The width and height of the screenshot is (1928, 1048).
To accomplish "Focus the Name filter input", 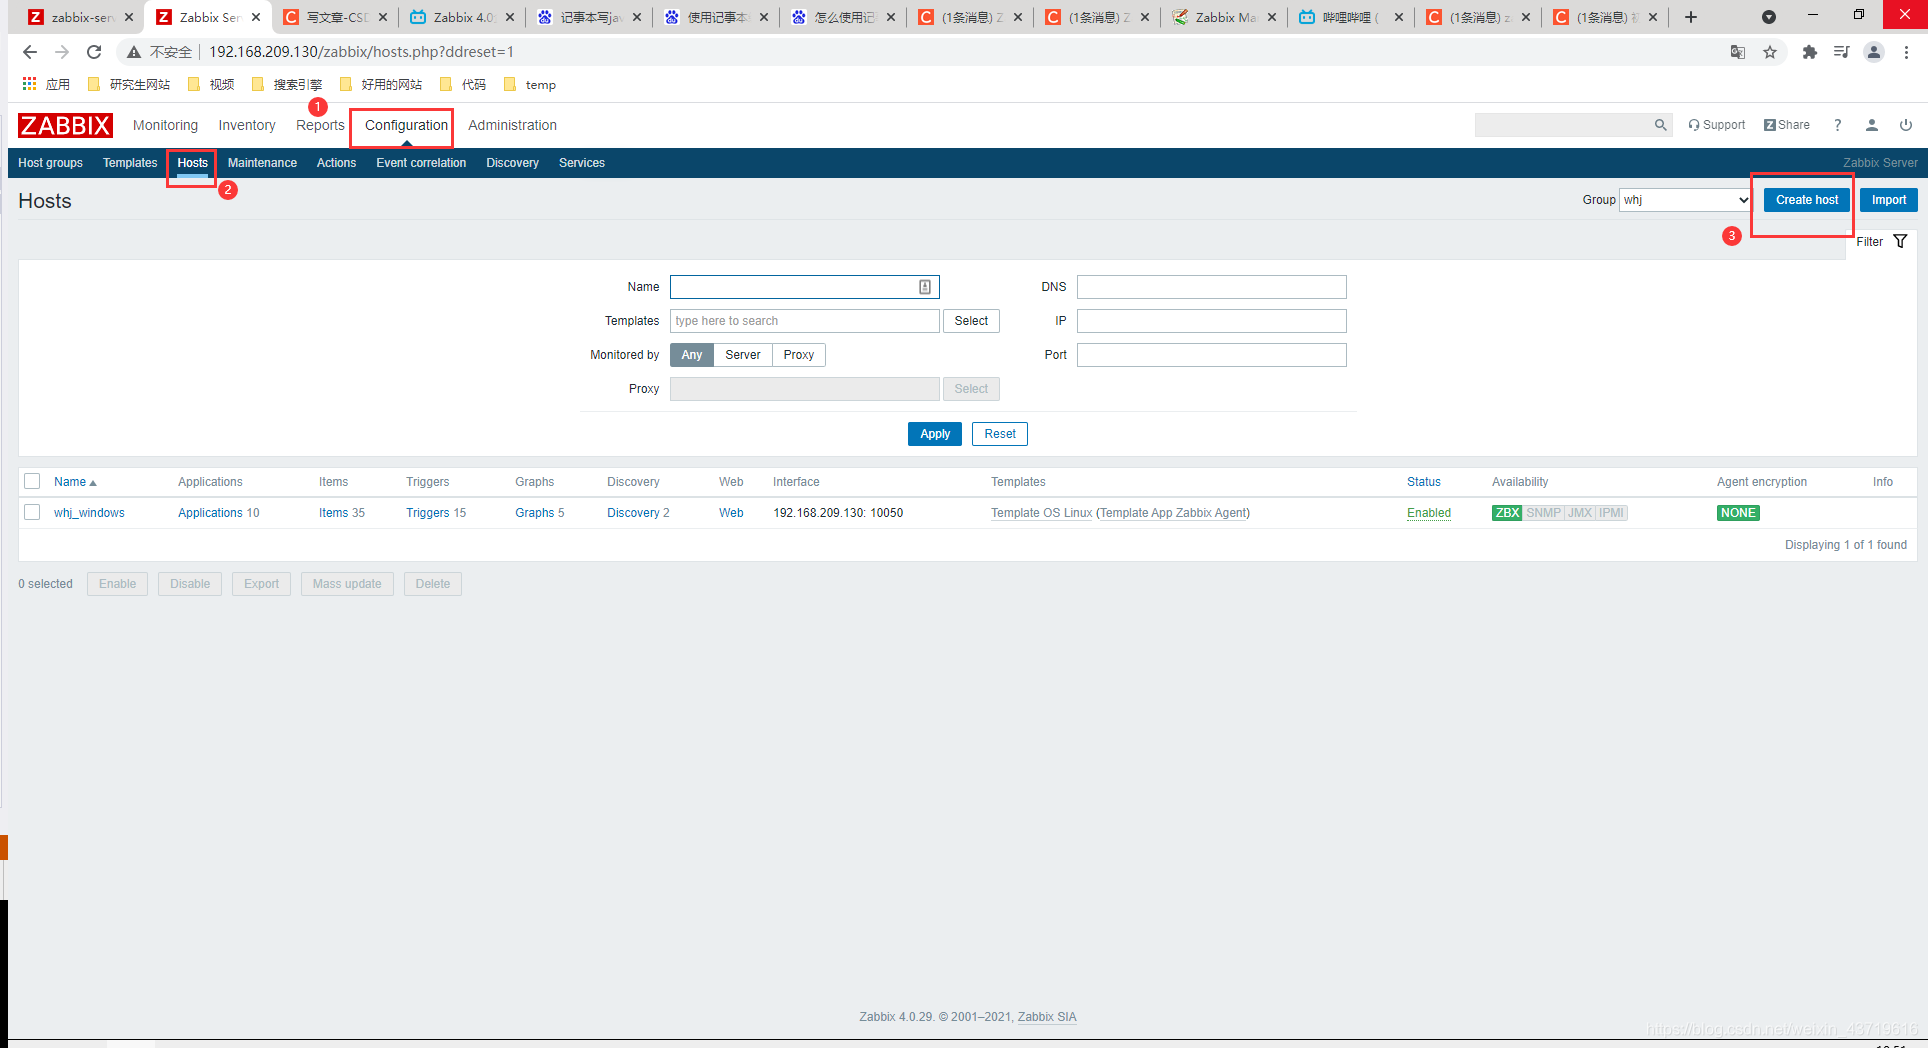I will coord(805,287).
